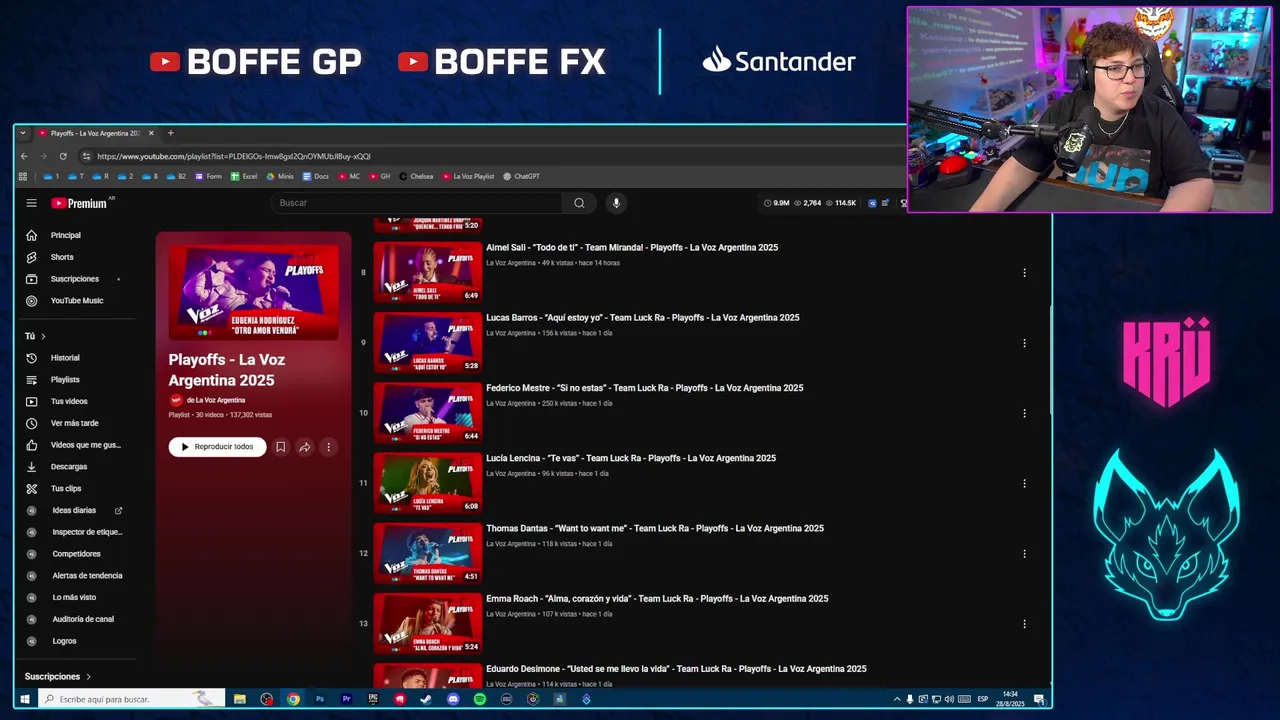Open Emma Roach 'Alma, corazón y vida' thumbnail
1280x720 pixels.
coord(427,623)
